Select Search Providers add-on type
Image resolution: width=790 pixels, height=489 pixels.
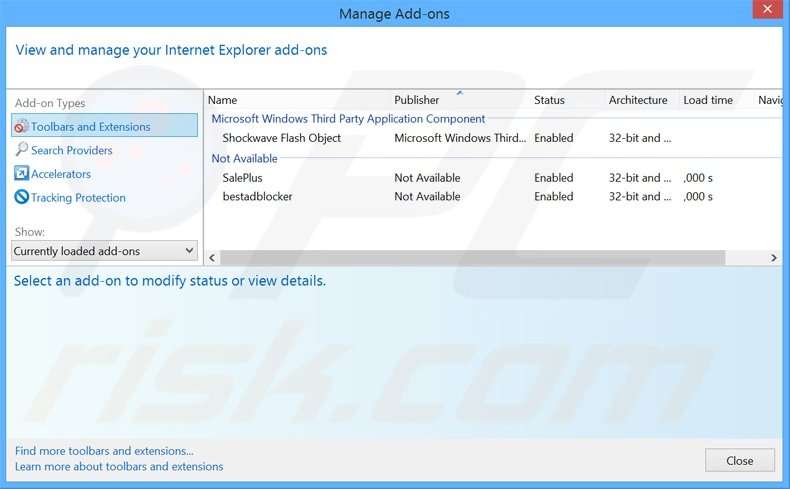72,150
